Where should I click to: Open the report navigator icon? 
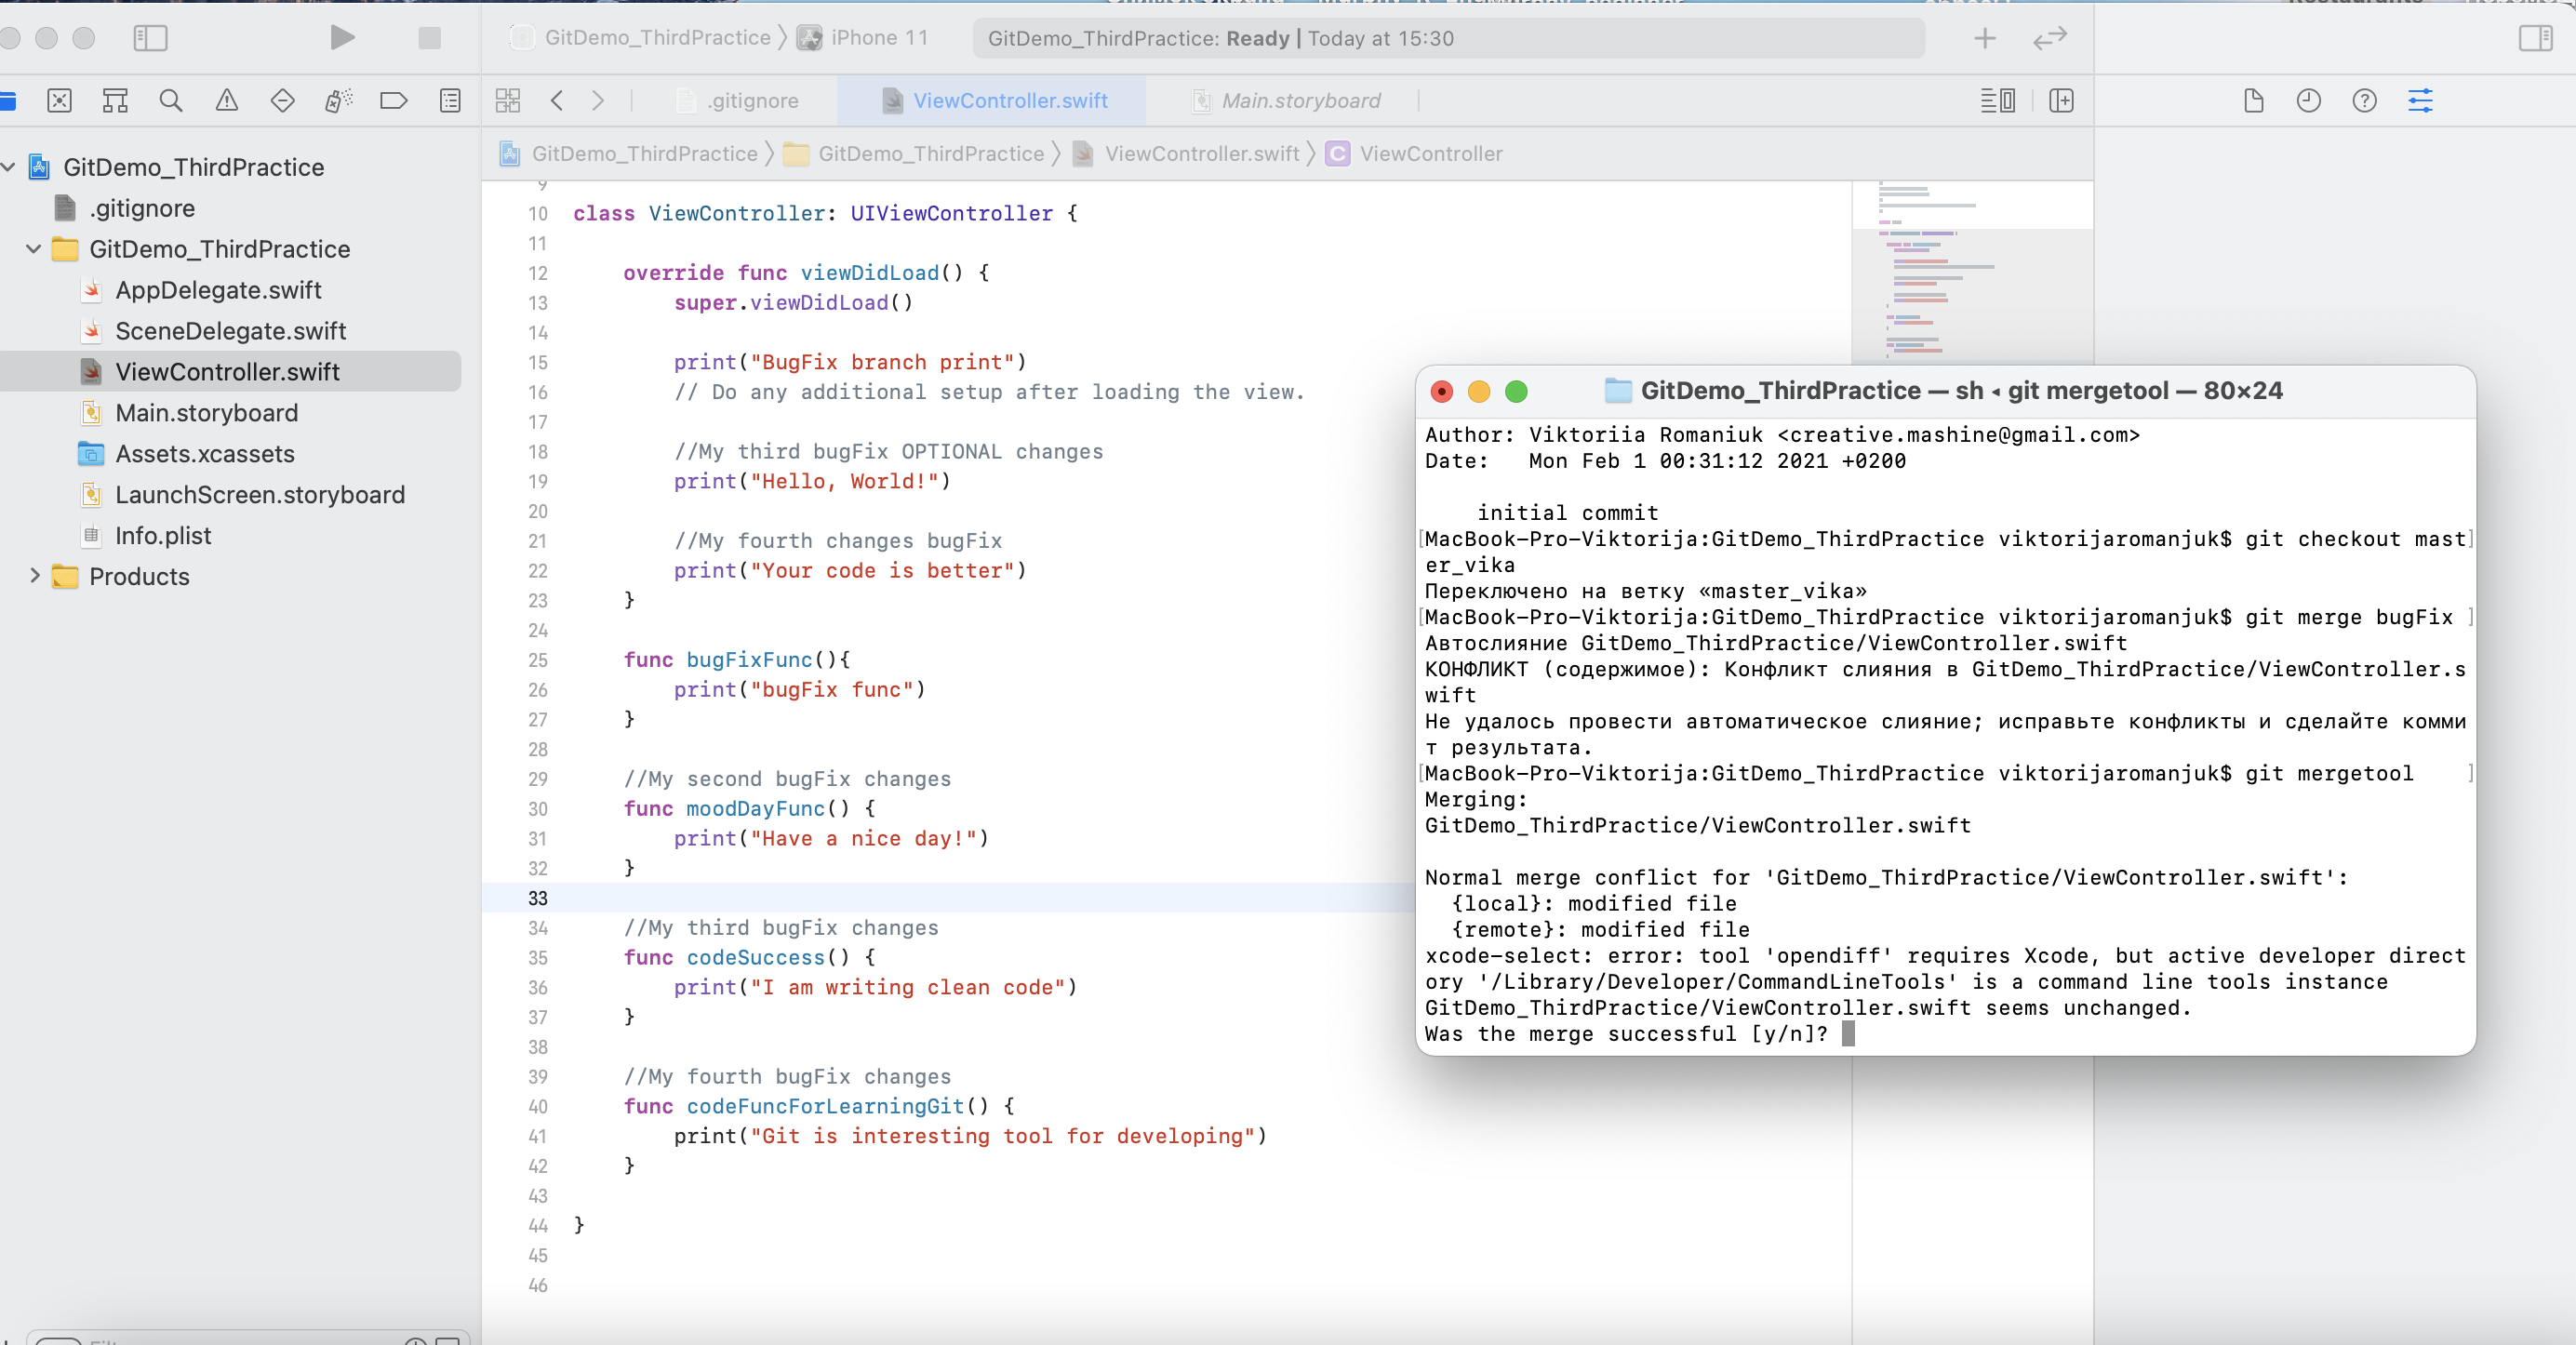(x=450, y=100)
